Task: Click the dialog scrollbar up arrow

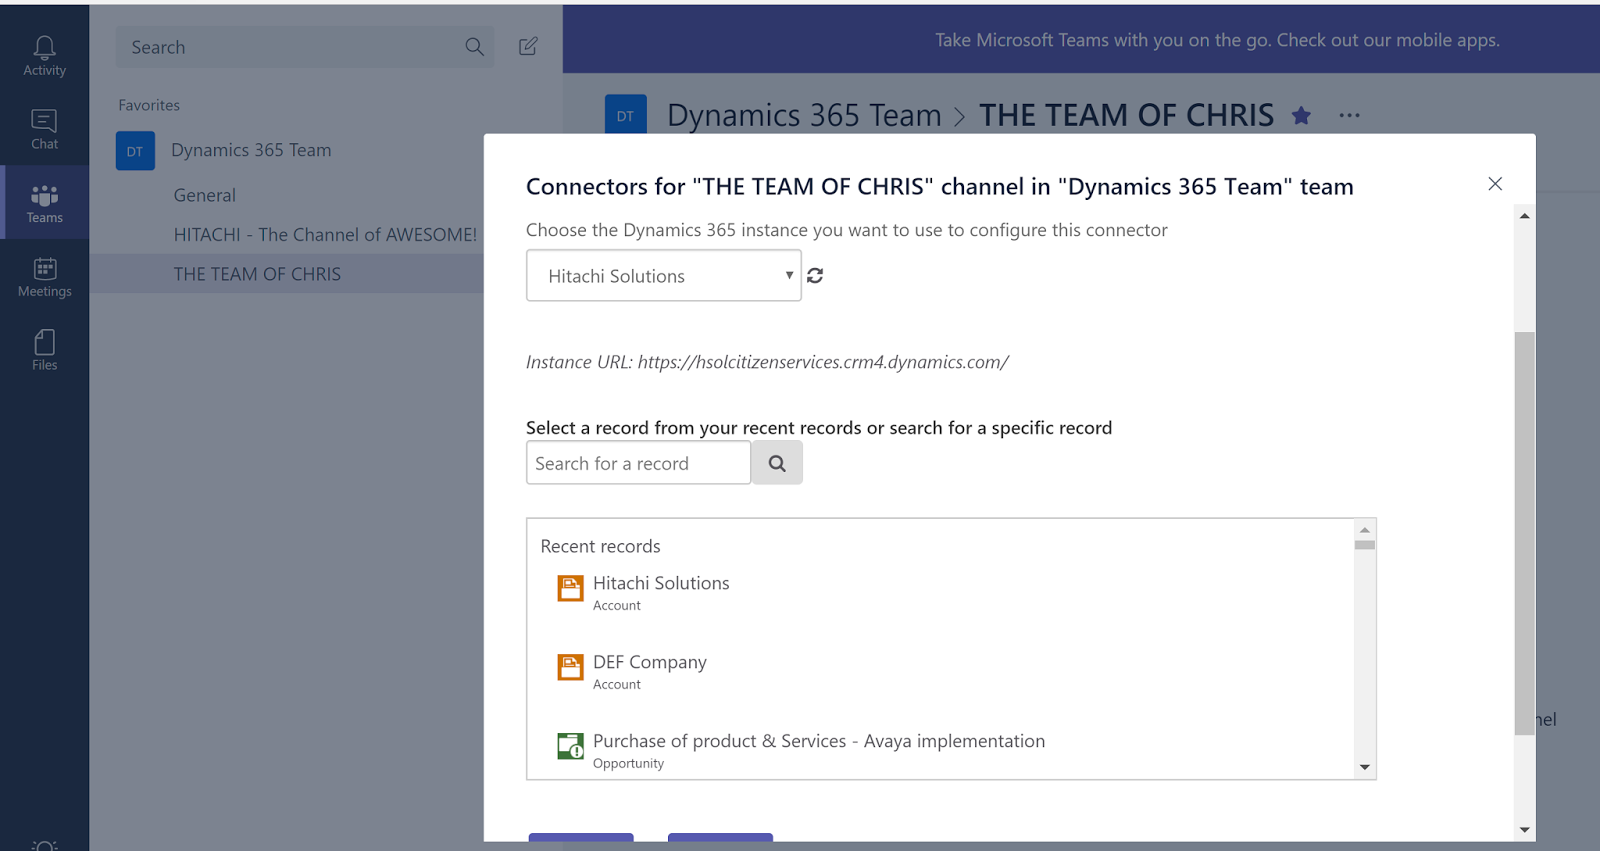Action: click(x=1525, y=215)
